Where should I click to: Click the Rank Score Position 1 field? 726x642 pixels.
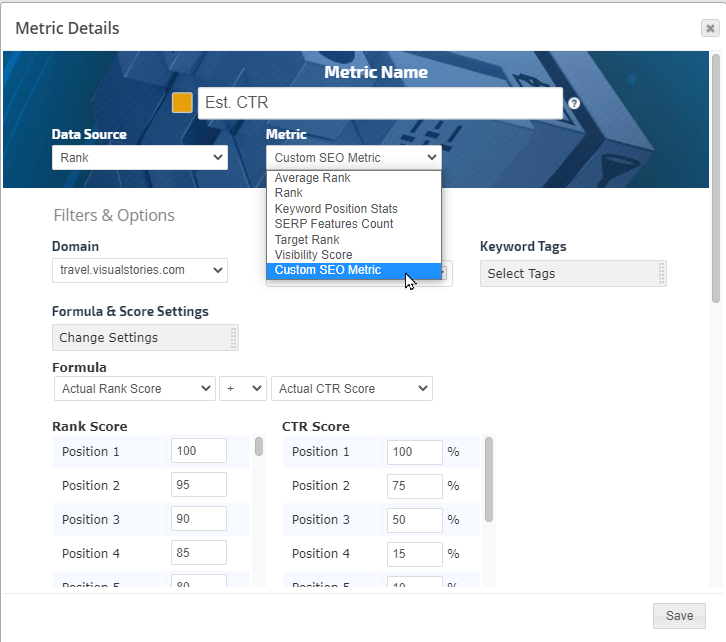(198, 451)
